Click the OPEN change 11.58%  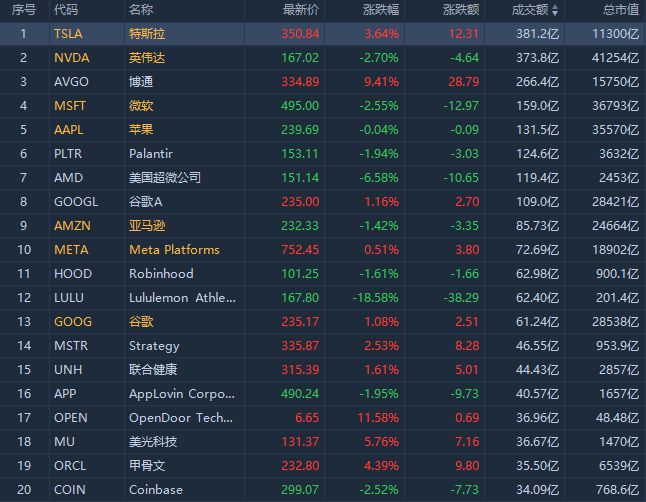(x=378, y=418)
